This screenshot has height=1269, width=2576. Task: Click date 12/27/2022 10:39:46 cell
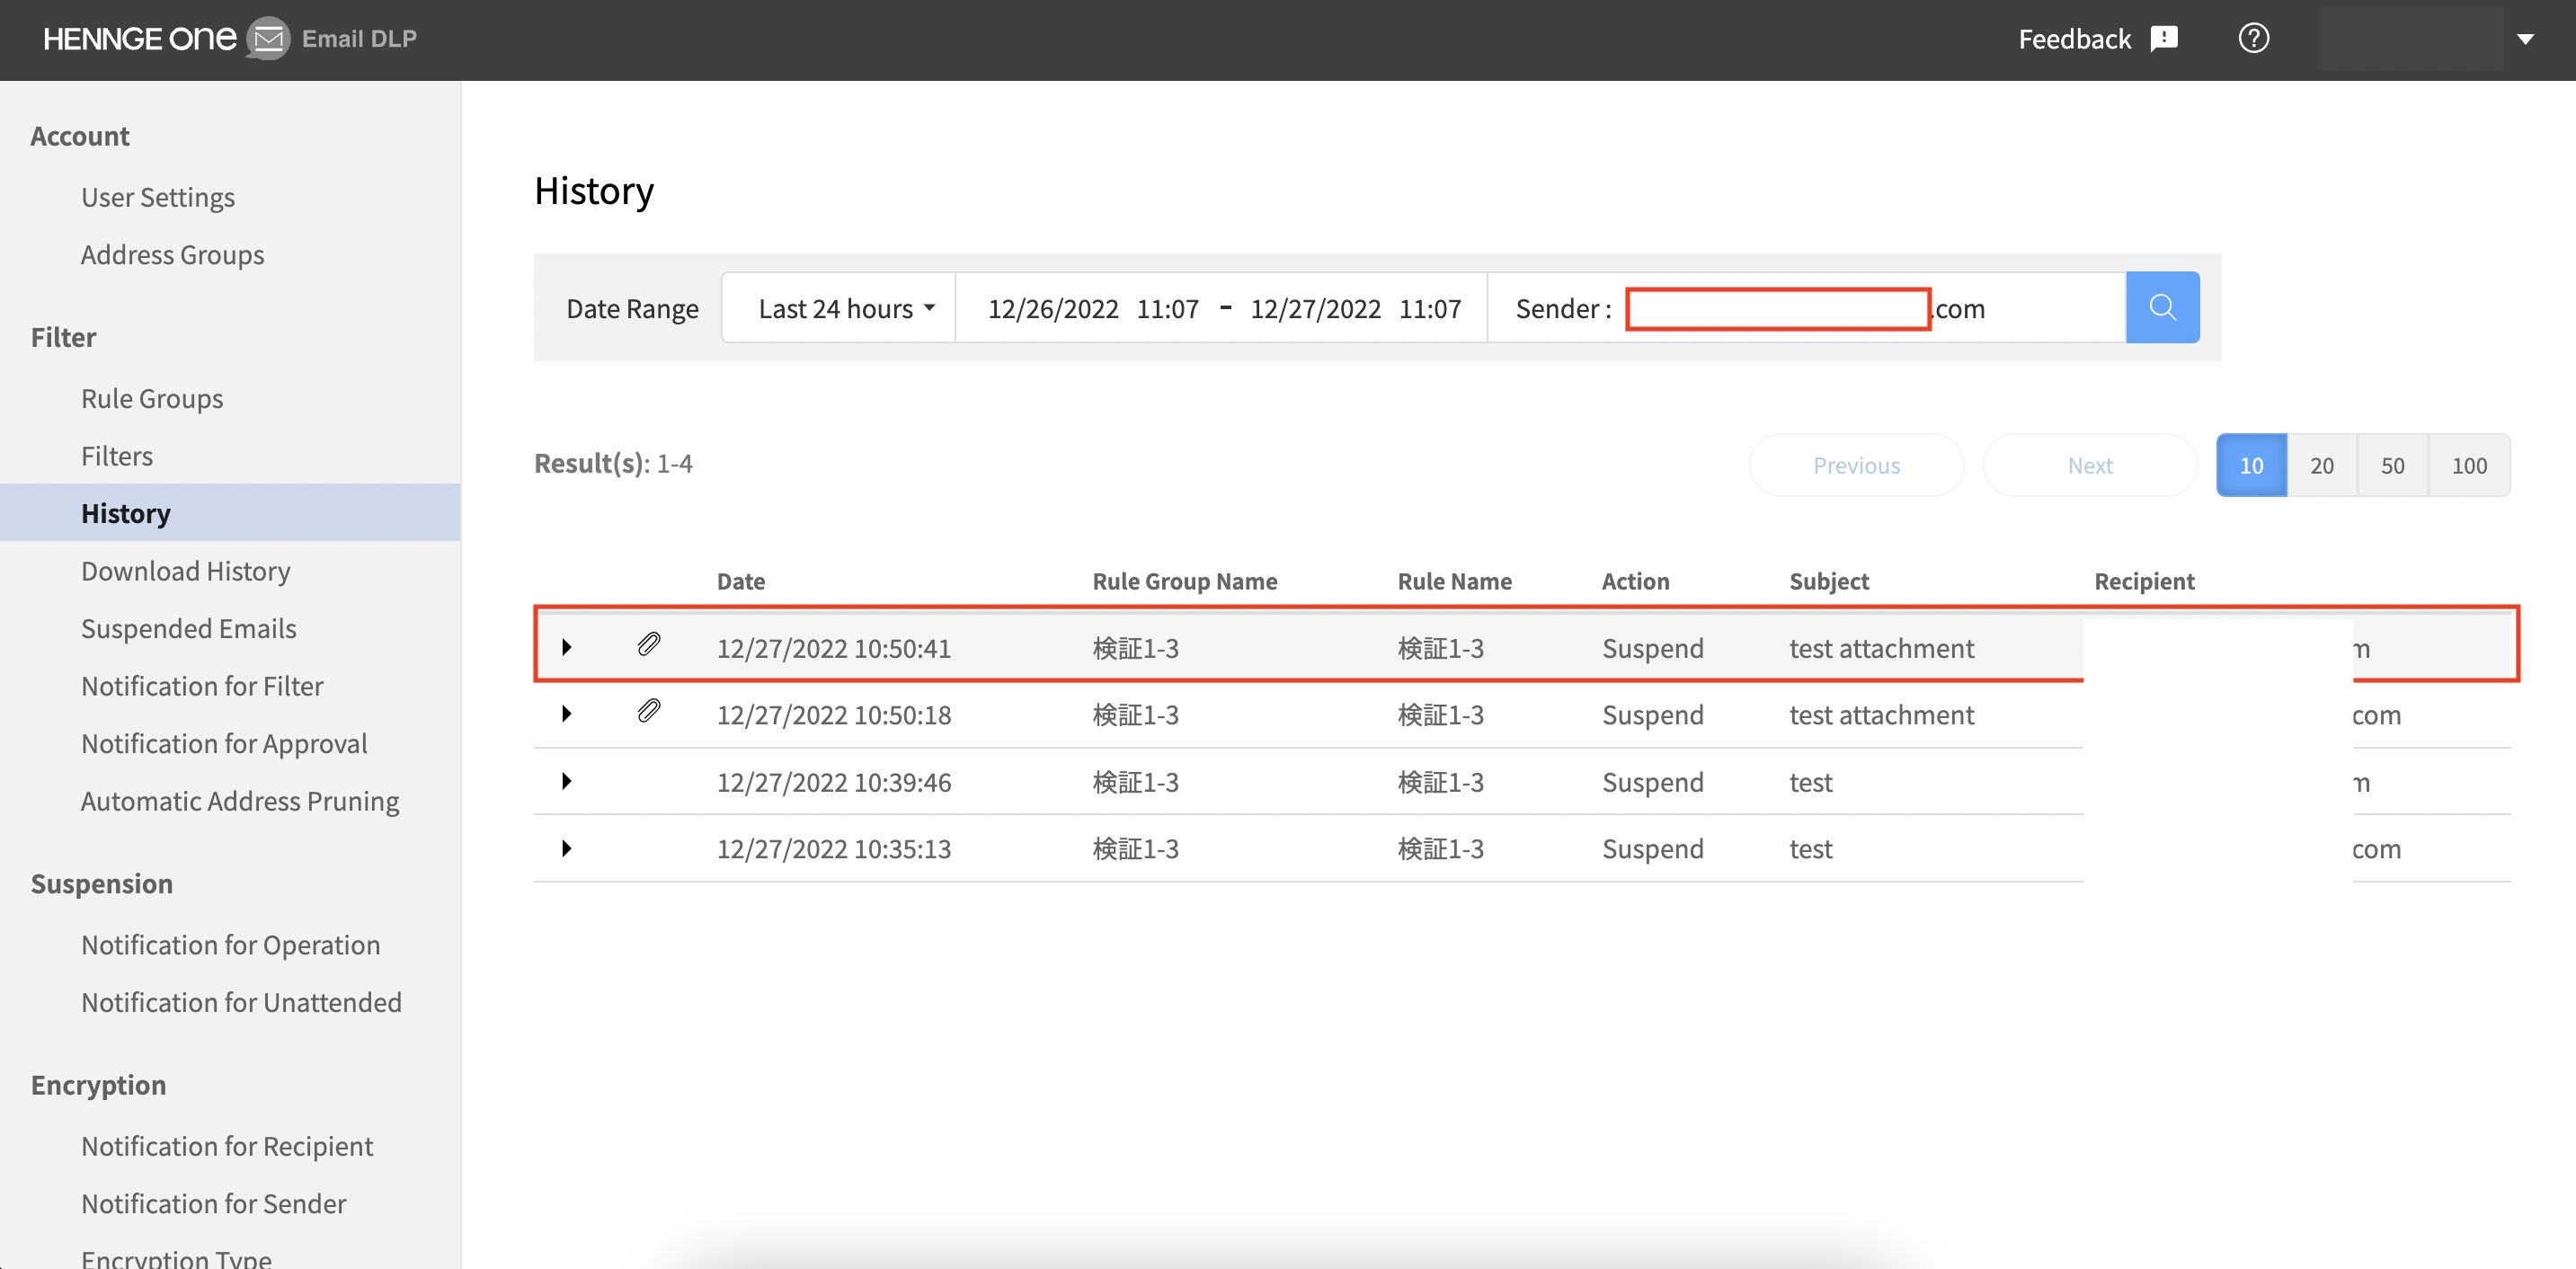[x=833, y=782]
